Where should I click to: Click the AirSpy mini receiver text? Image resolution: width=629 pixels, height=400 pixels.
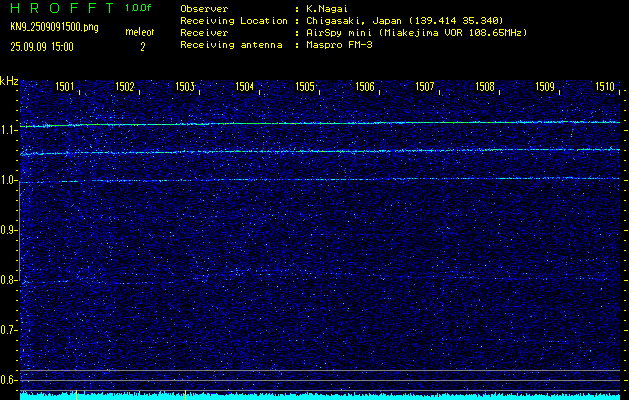coord(417,33)
